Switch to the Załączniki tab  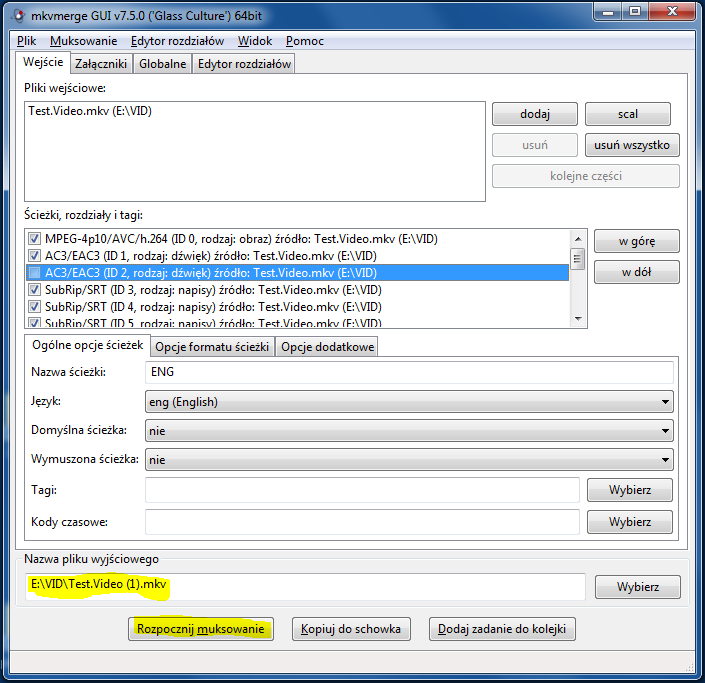tap(101, 64)
